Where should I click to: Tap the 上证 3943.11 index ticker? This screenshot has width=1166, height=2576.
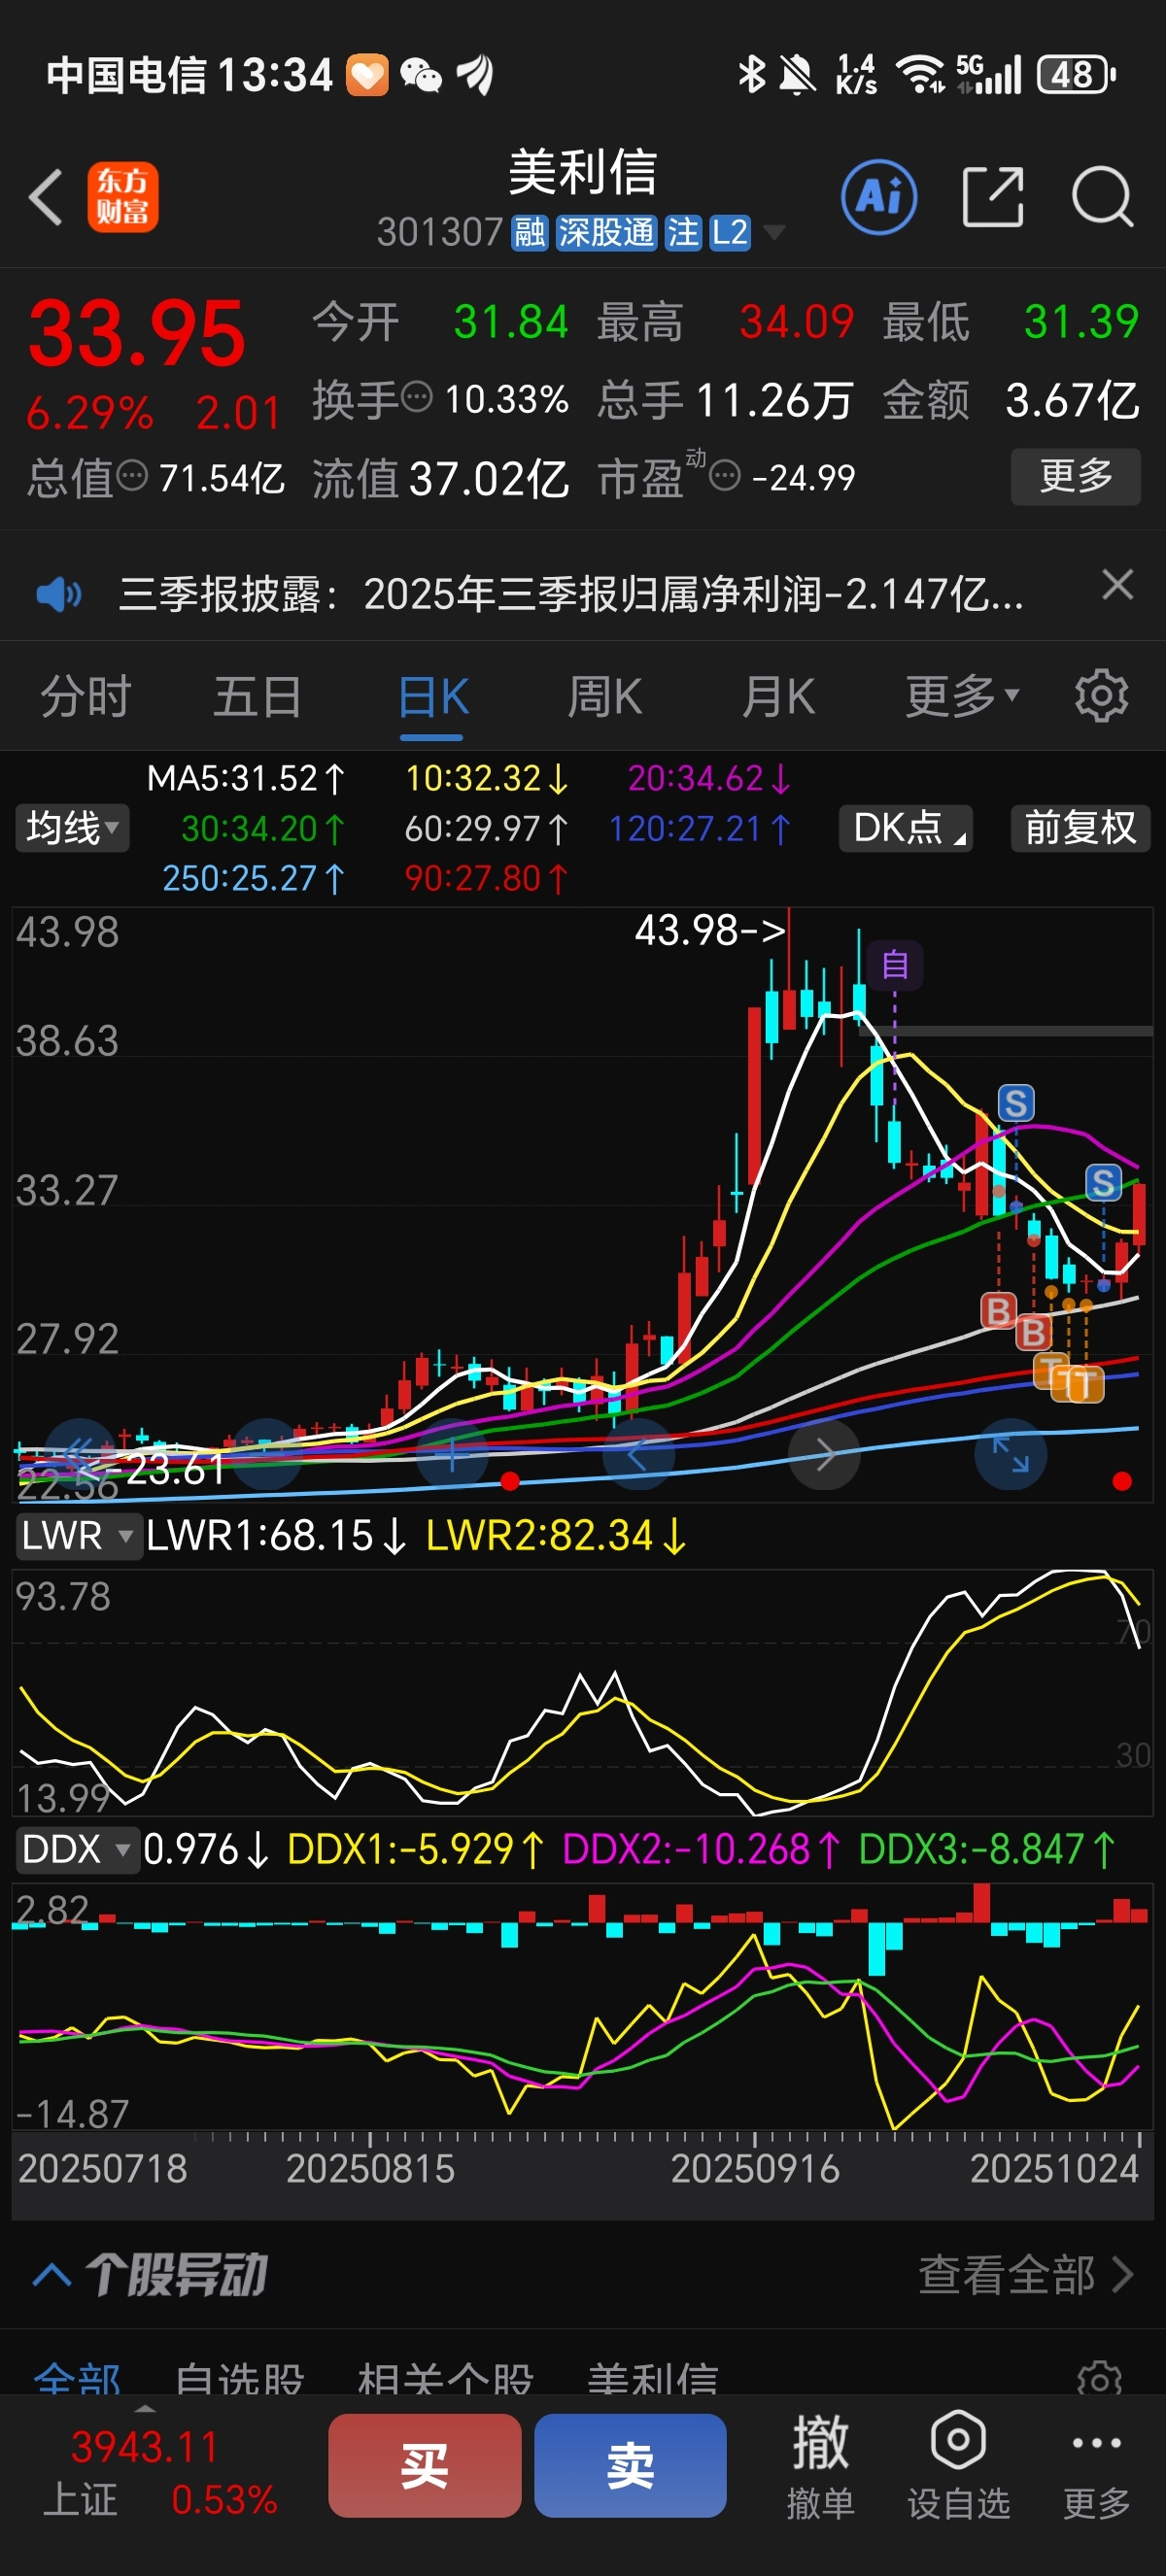pyautogui.click(x=160, y=2473)
